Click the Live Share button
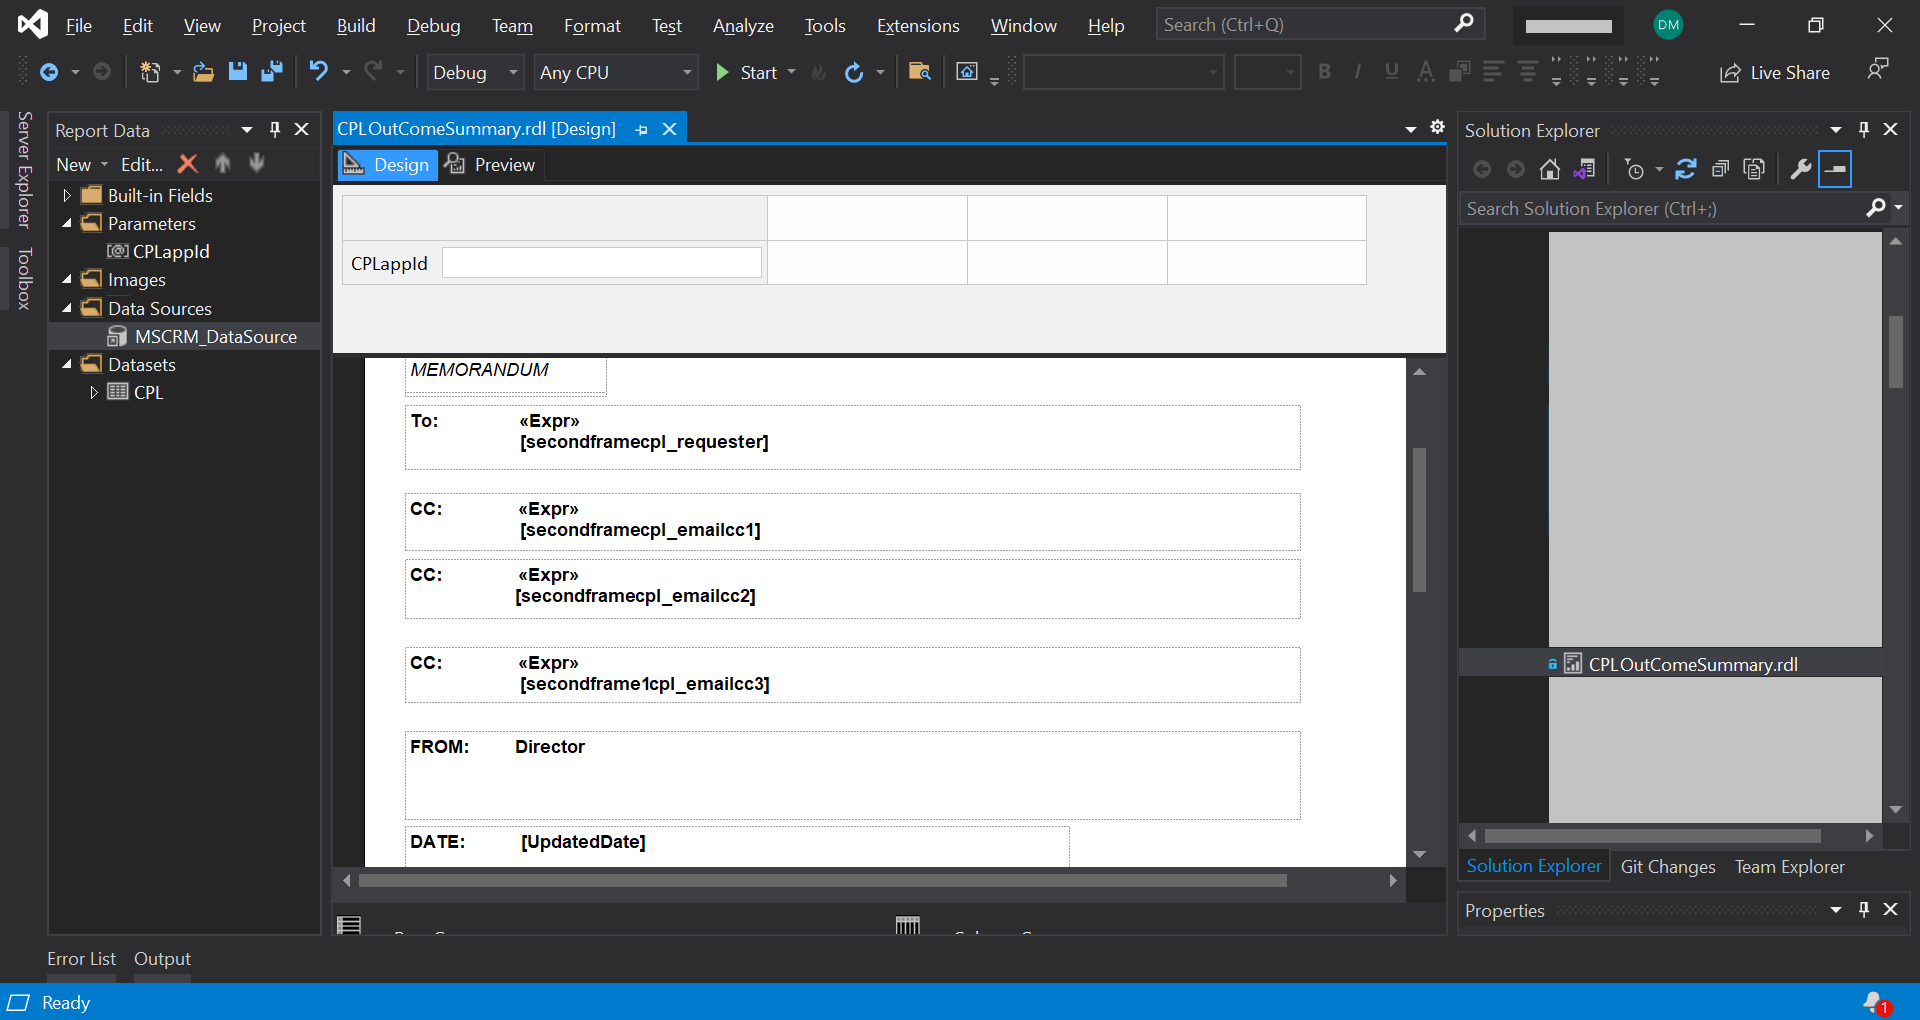 pos(1775,73)
